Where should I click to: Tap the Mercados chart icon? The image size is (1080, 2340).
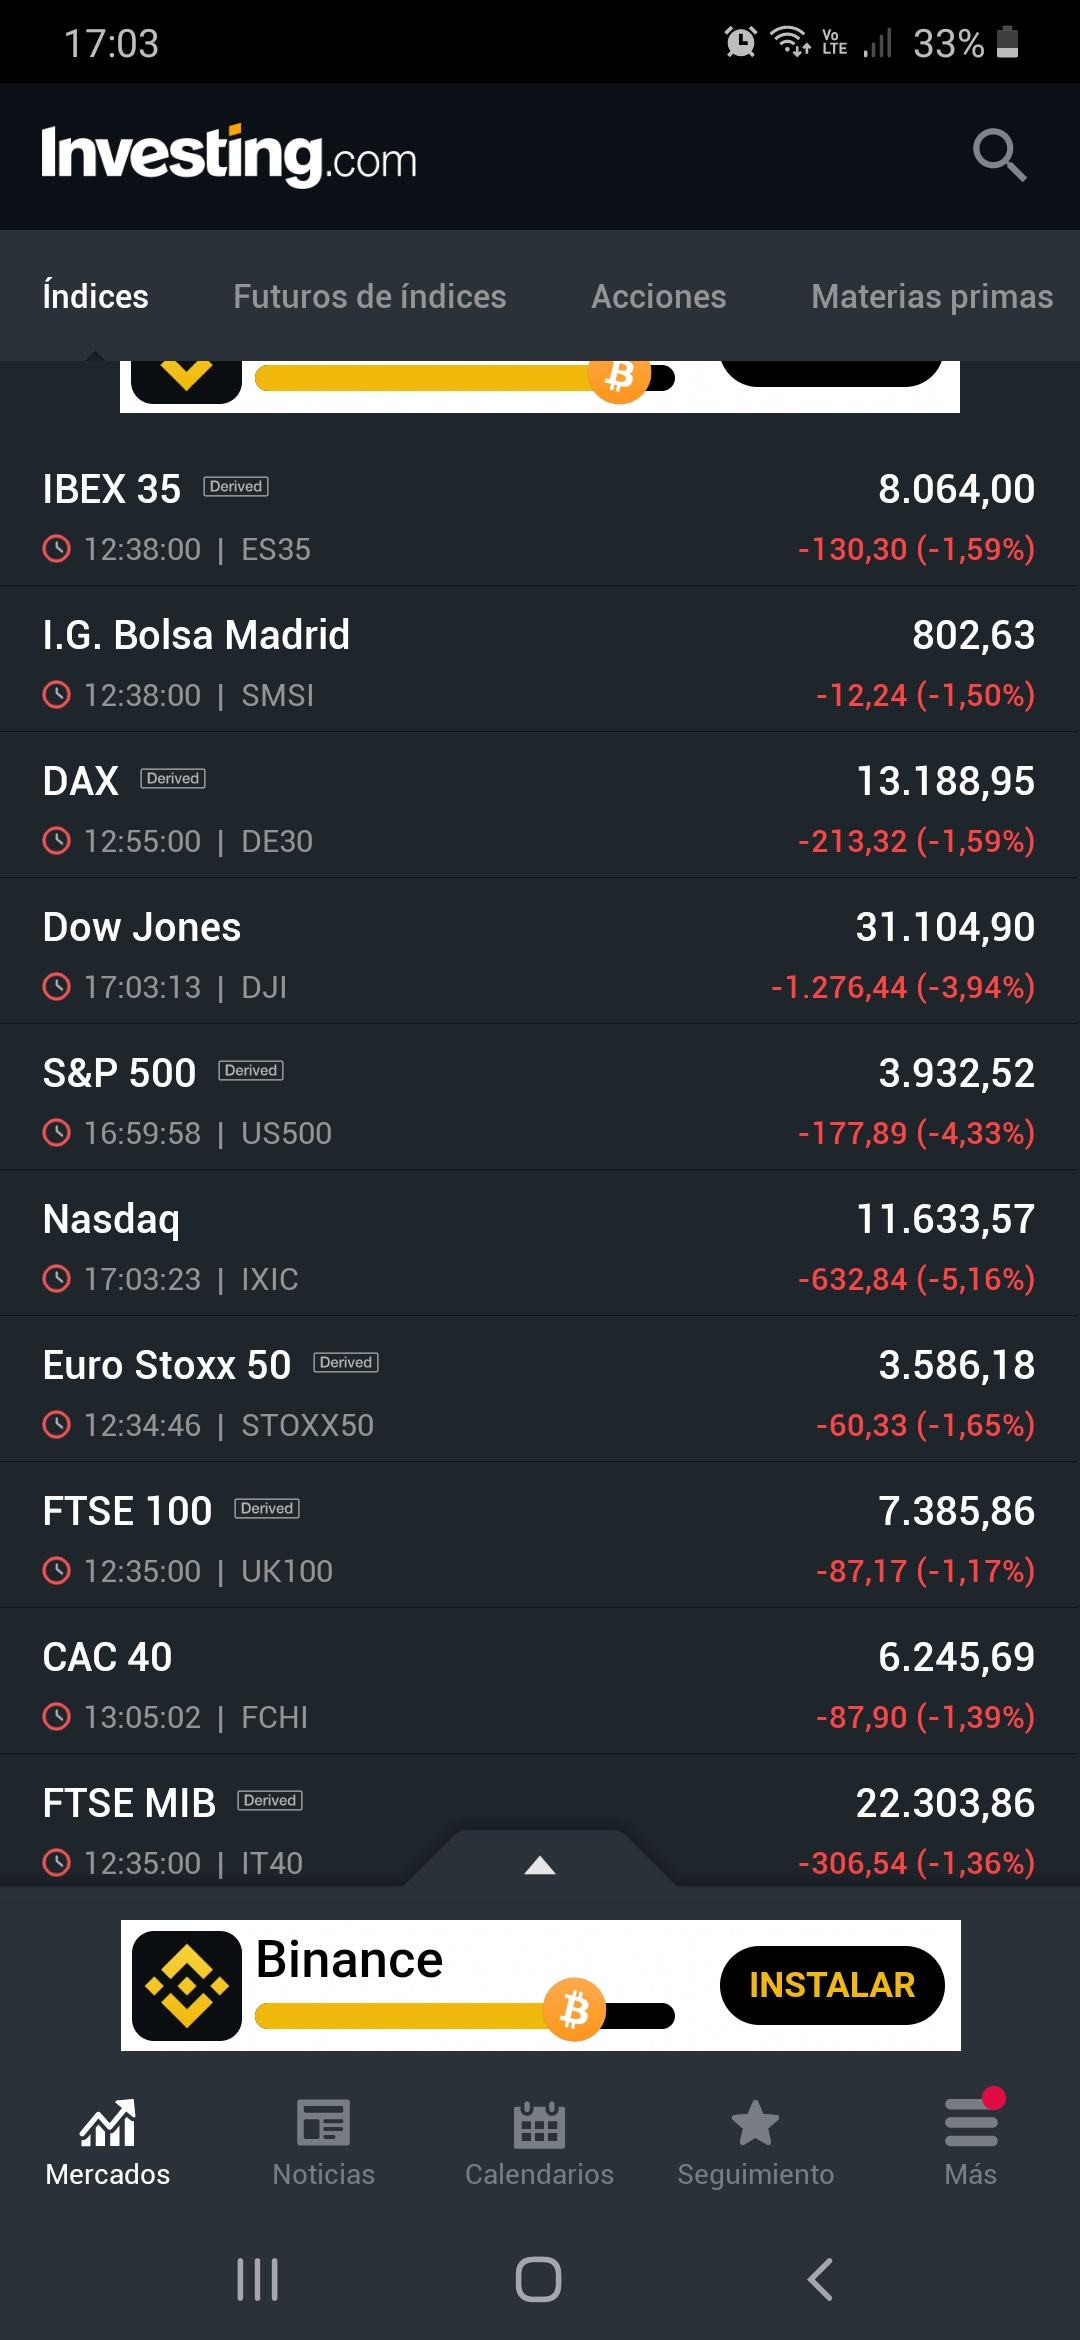108,2122
